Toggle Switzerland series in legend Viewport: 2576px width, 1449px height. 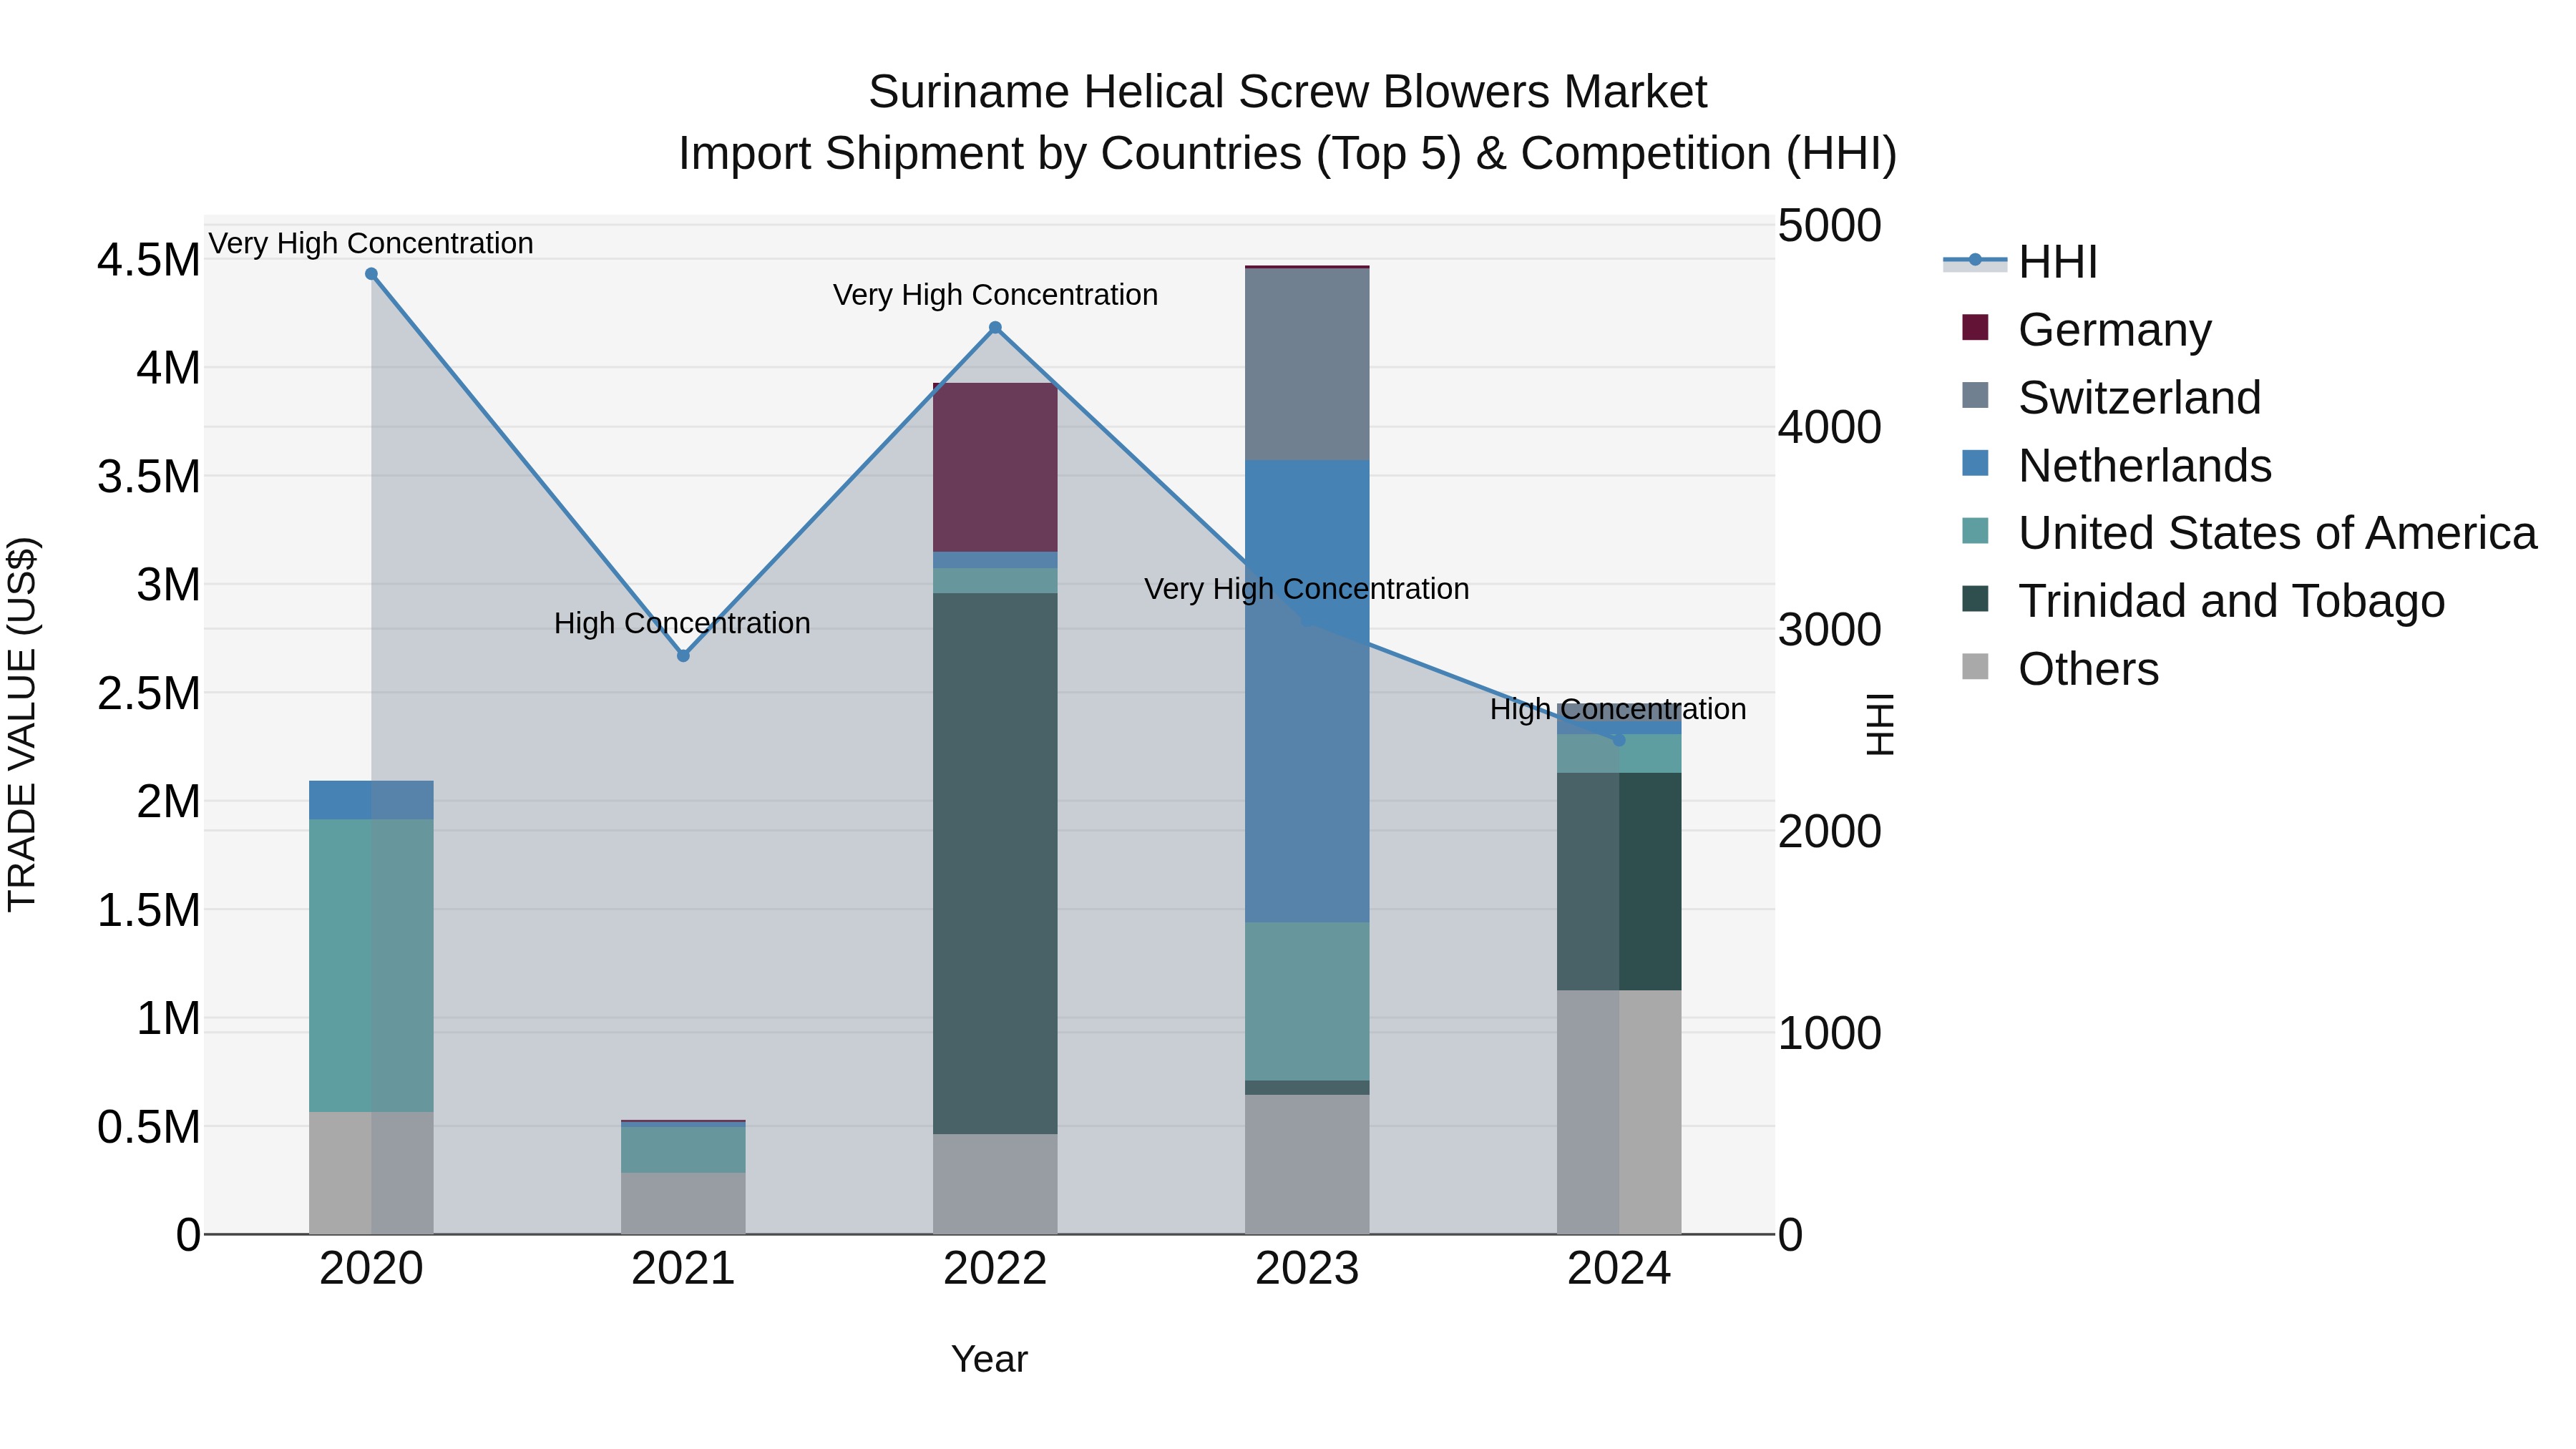(2112, 397)
